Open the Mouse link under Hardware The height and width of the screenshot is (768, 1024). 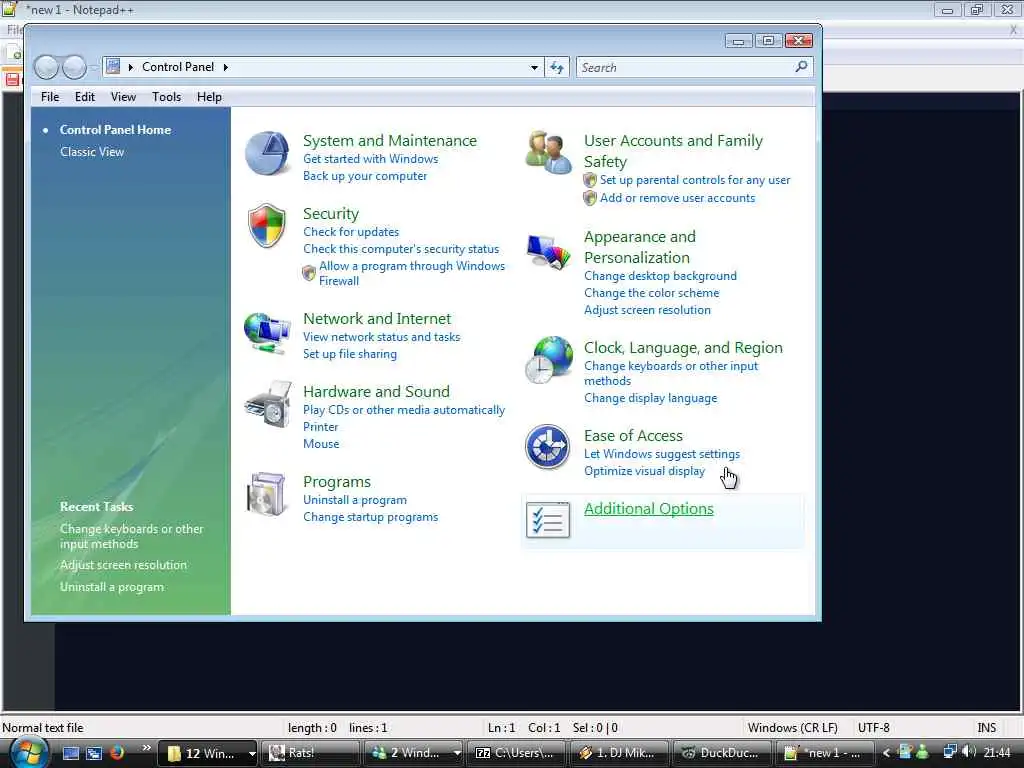(x=321, y=443)
